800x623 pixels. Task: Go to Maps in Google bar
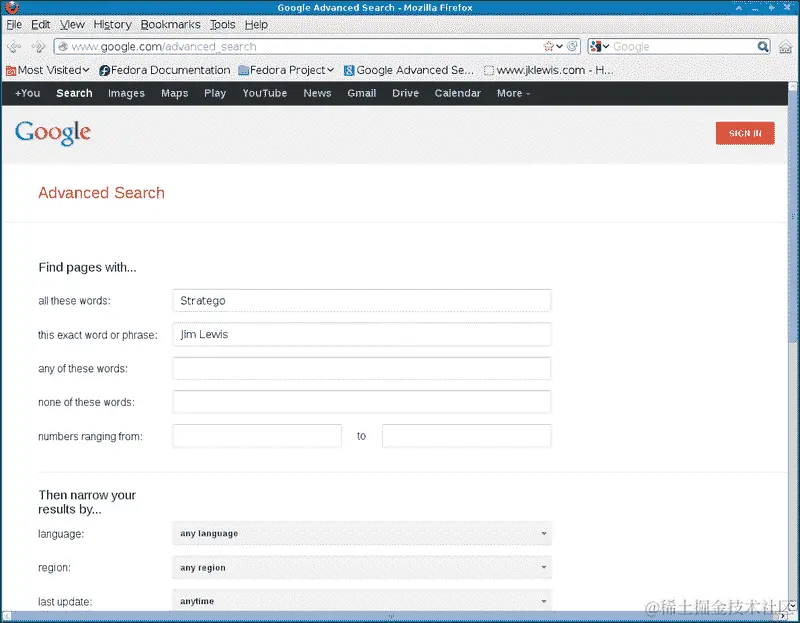click(175, 93)
